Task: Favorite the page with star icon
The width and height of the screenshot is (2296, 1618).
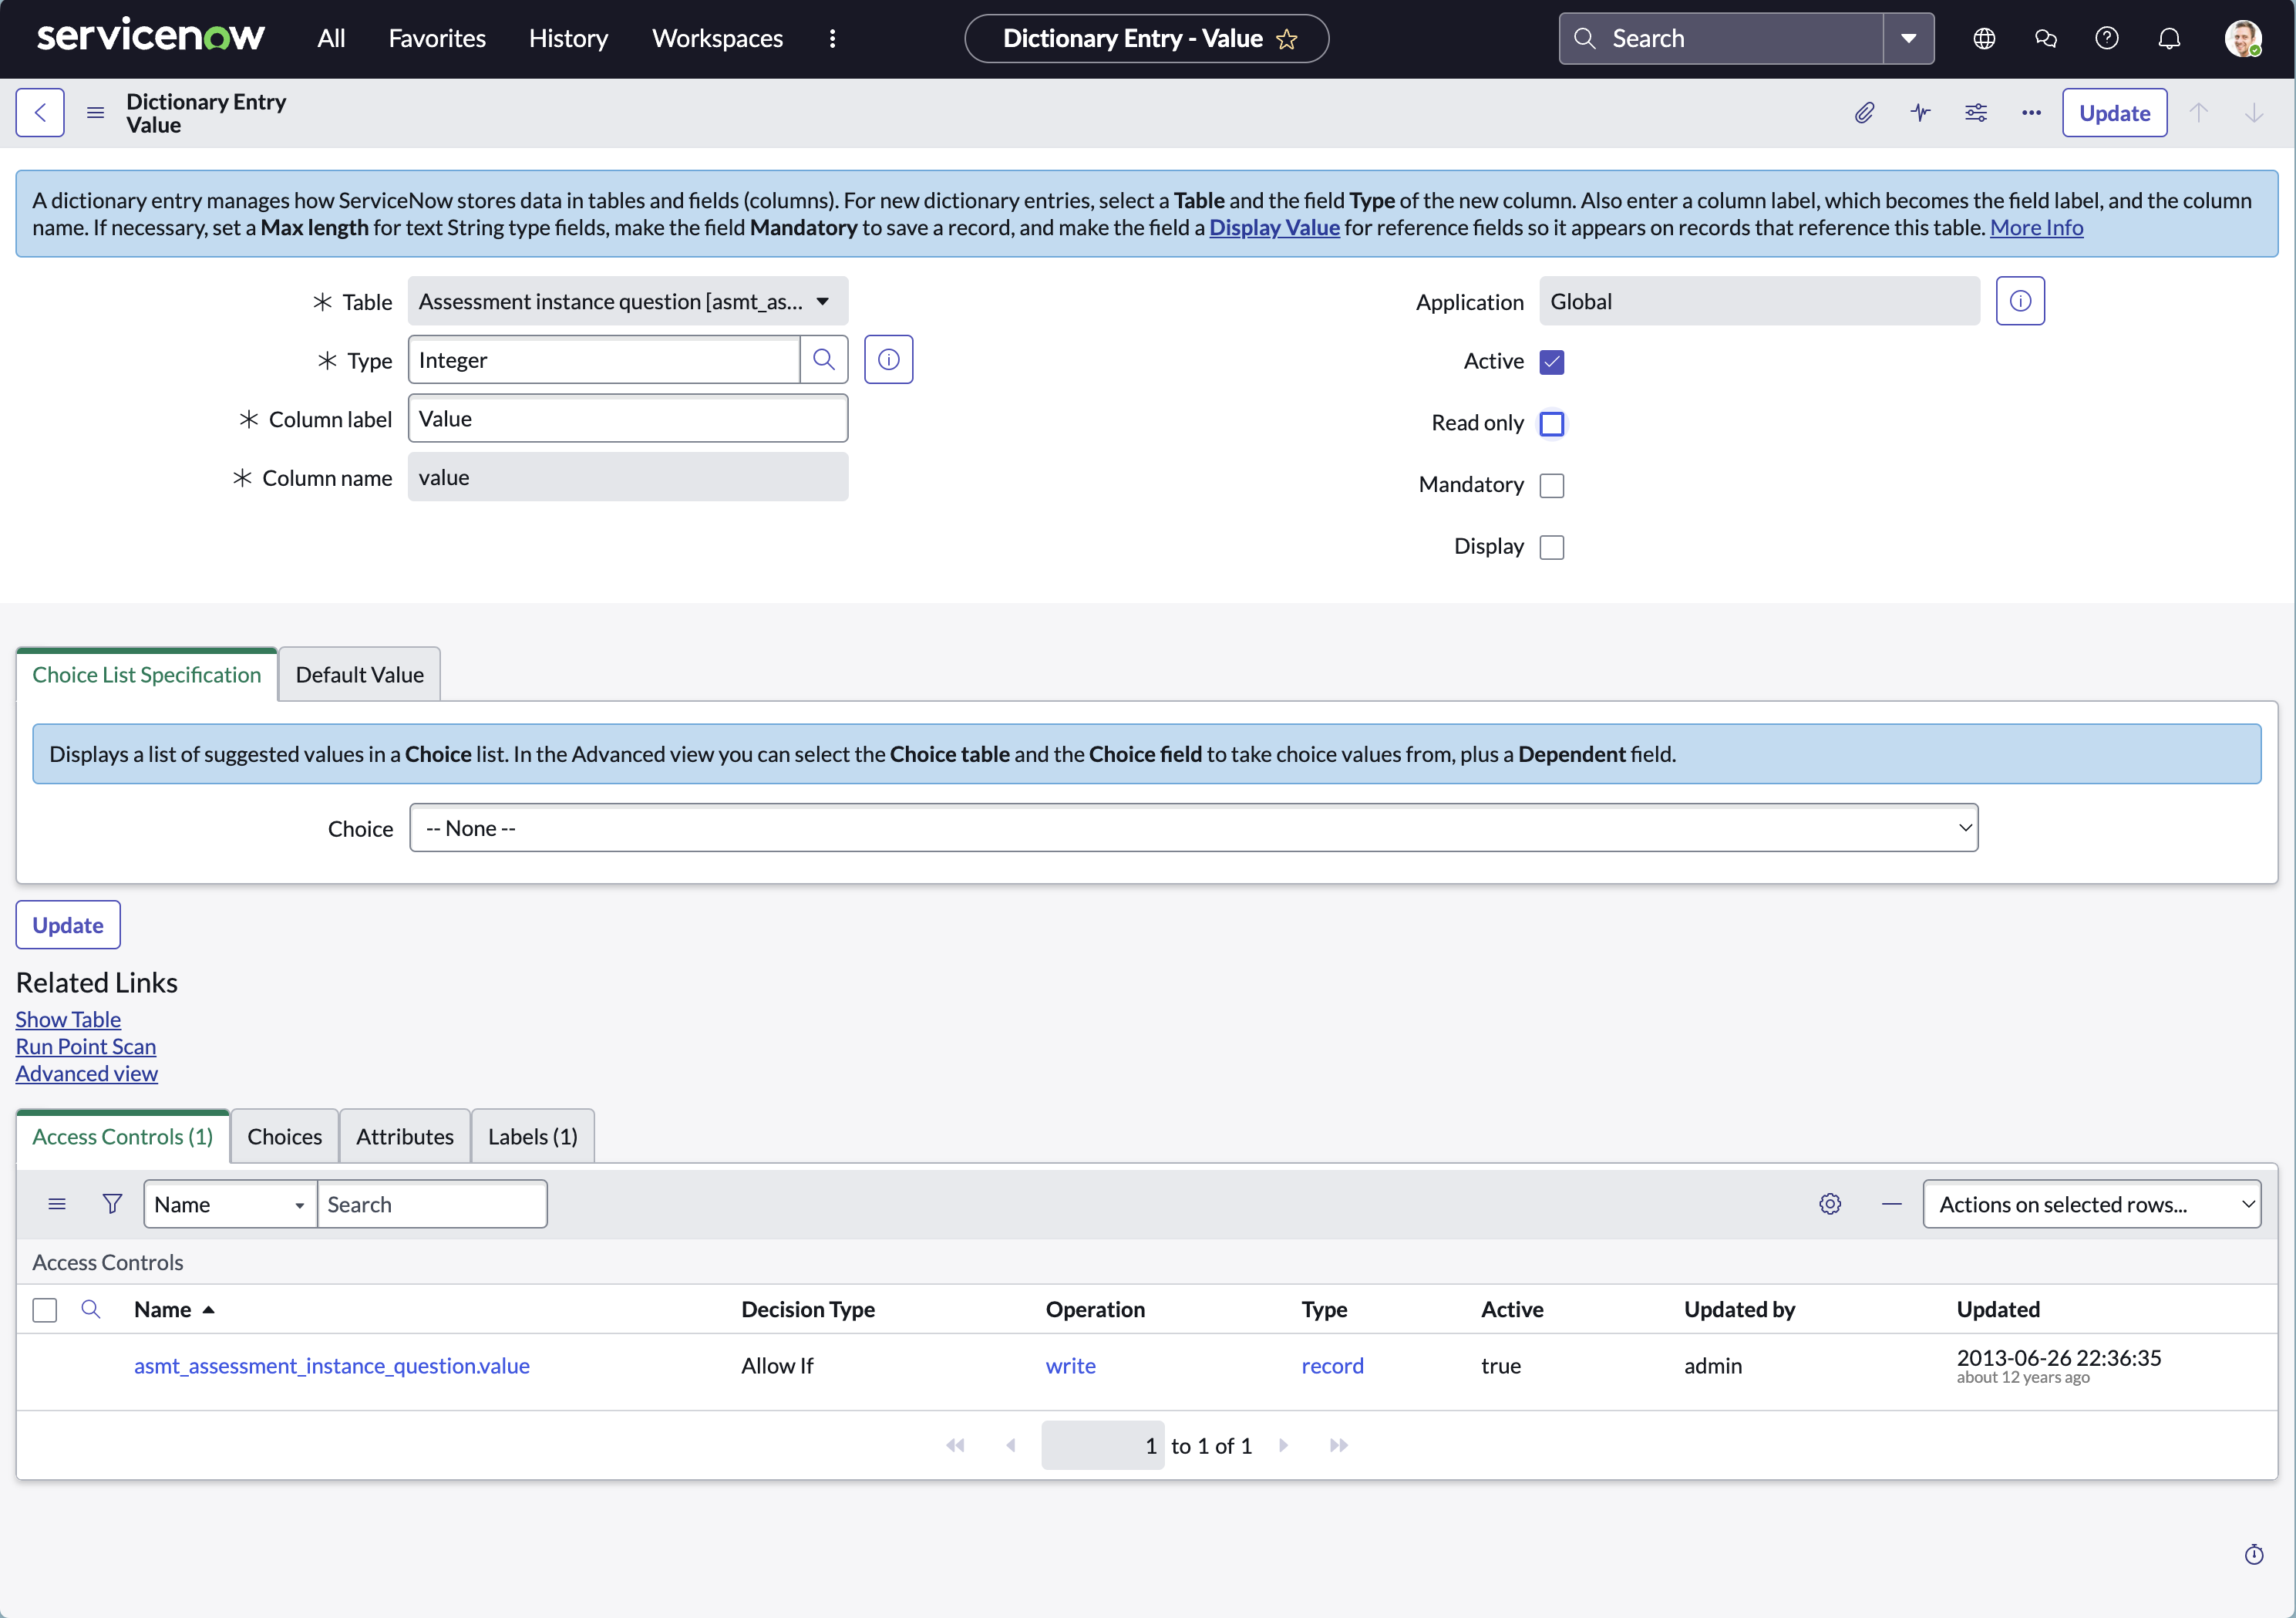Action: (1287, 39)
